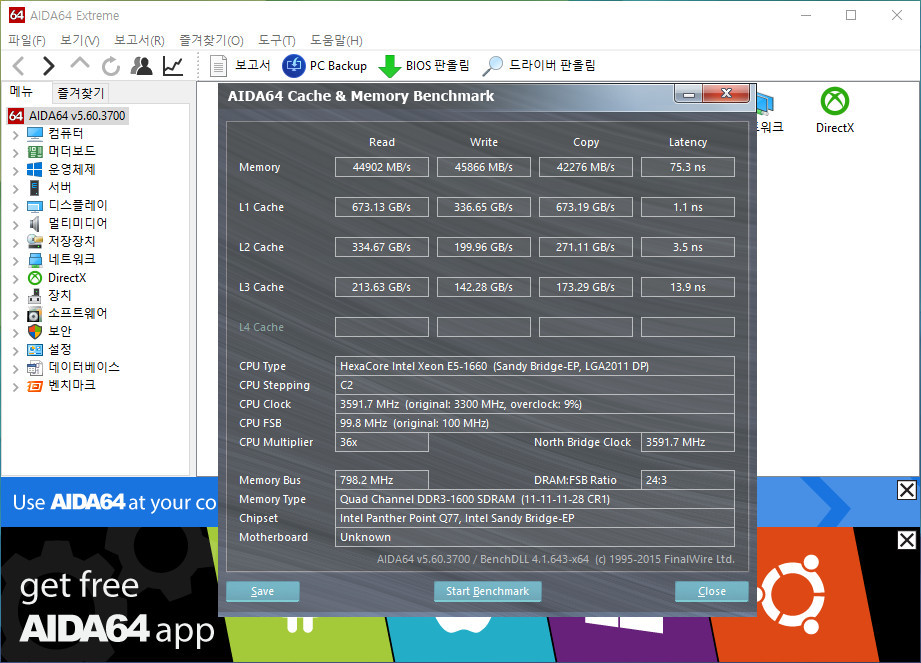Select 장치 icon in tree
921x663 pixels.
35,296
